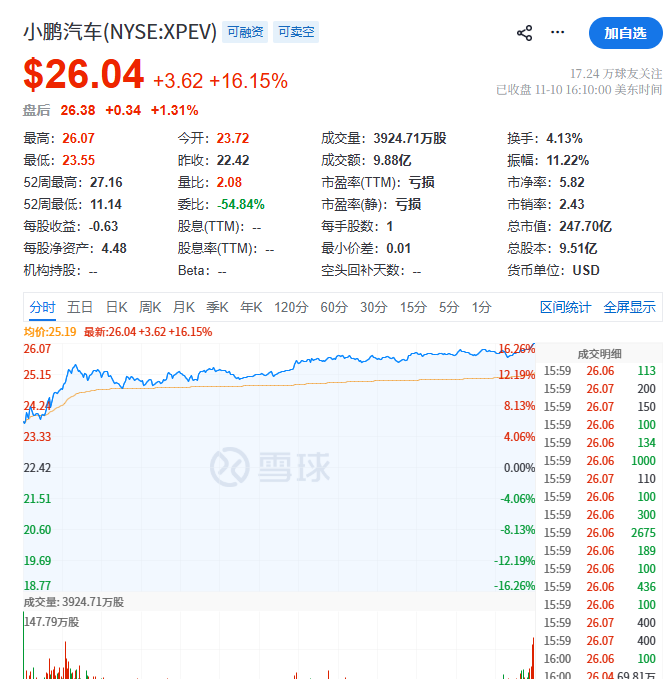Open the 季K chart tab
The image size is (669, 679).
tap(217, 307)
